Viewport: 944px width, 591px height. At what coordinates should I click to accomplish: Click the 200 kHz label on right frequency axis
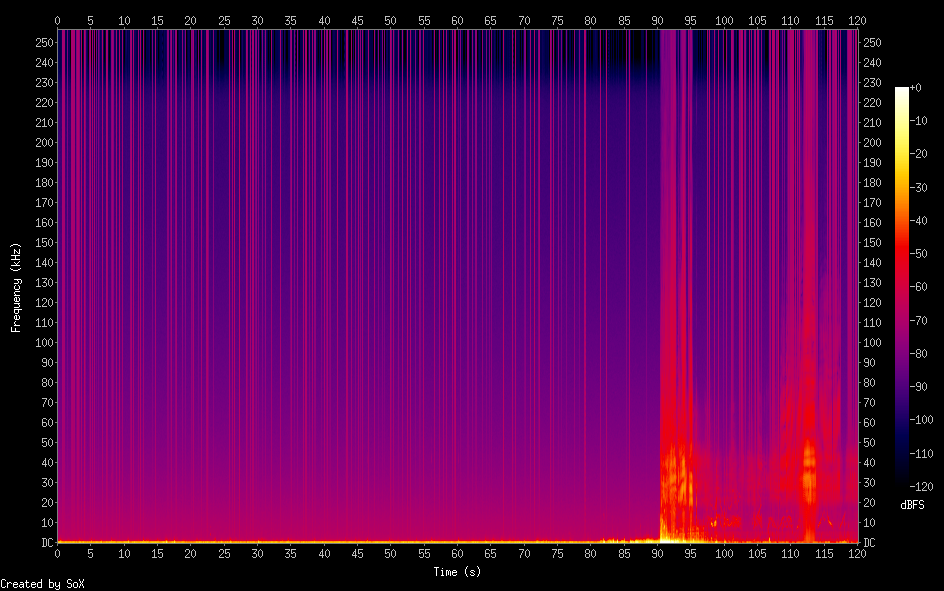(872, 143)
